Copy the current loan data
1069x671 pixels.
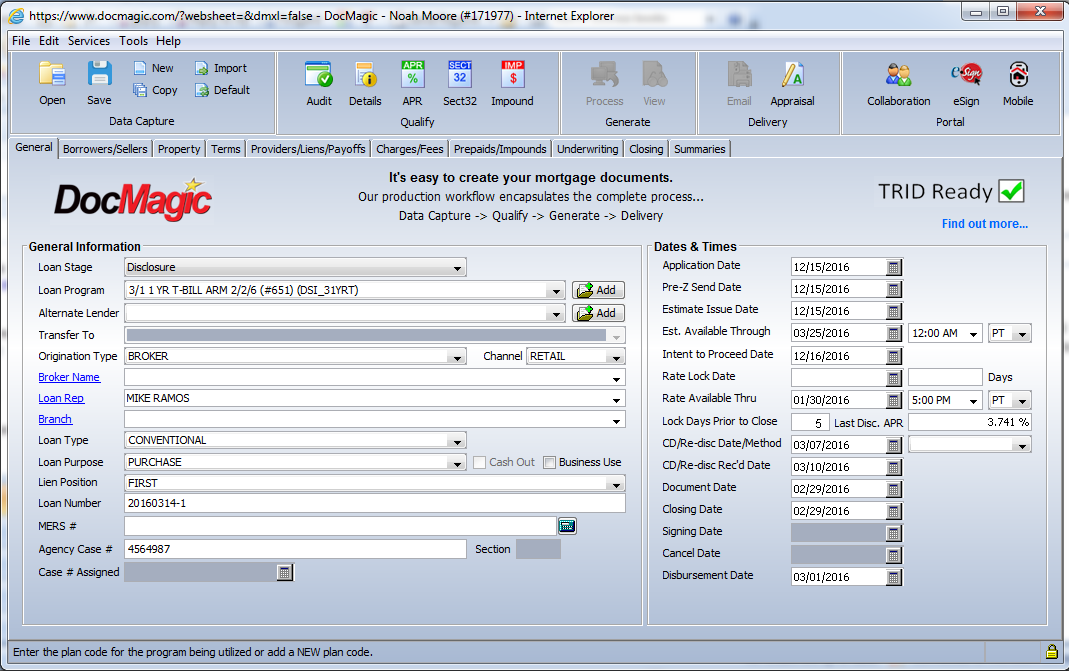tap(155, 90)
